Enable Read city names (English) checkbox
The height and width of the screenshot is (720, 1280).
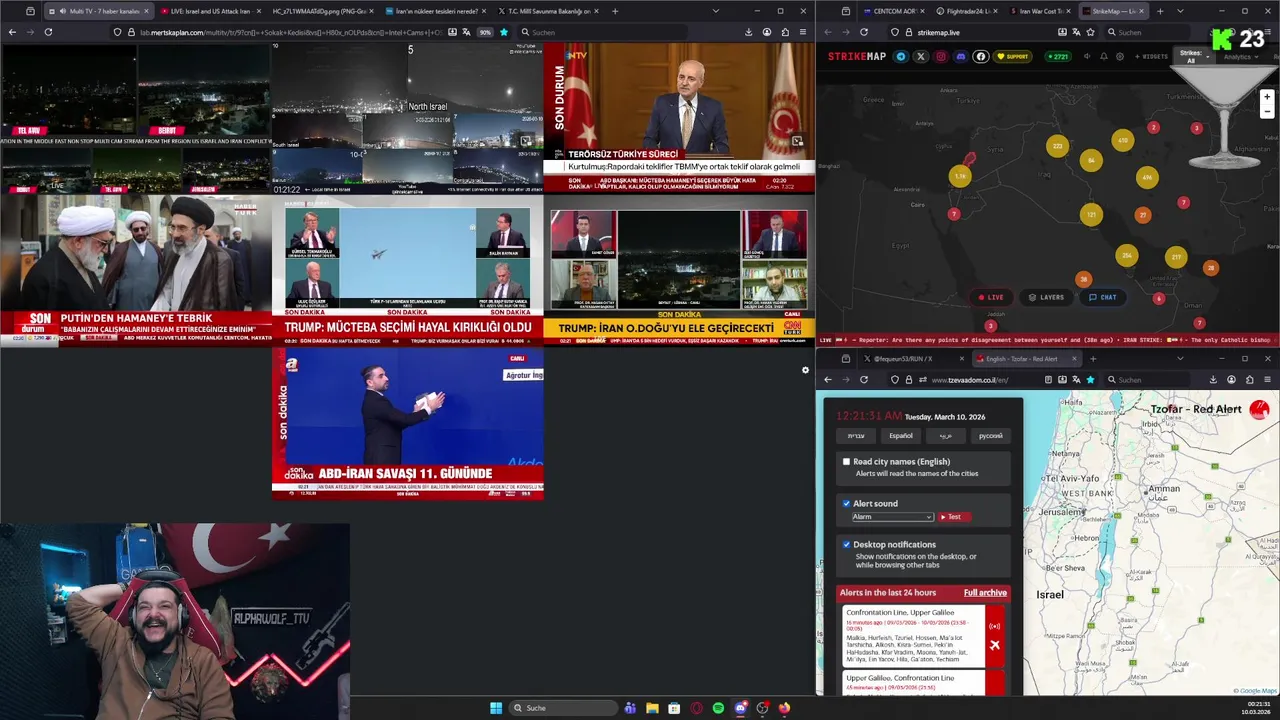pyautogui.click(x=846, y=462)
